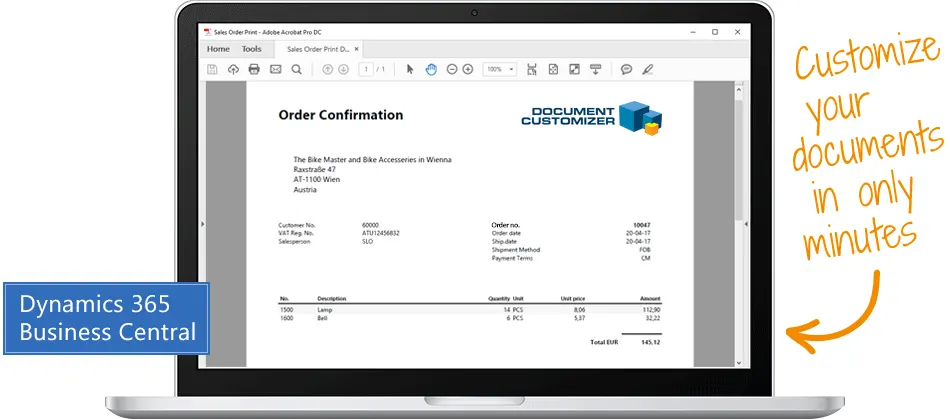The image size is (950, 419).
Task: Go to next page arrow icon
Action: (x=344, y=70)
